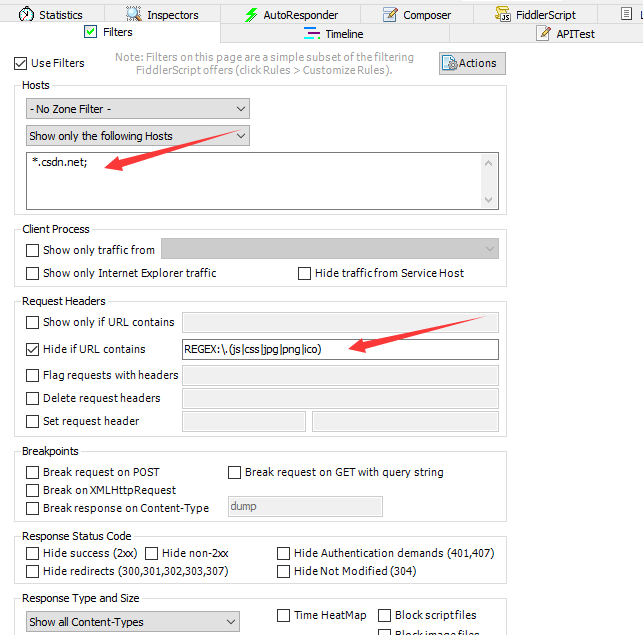Enable Break response on Content-Type
Screen dimensions: 643x635
point(32,509)
